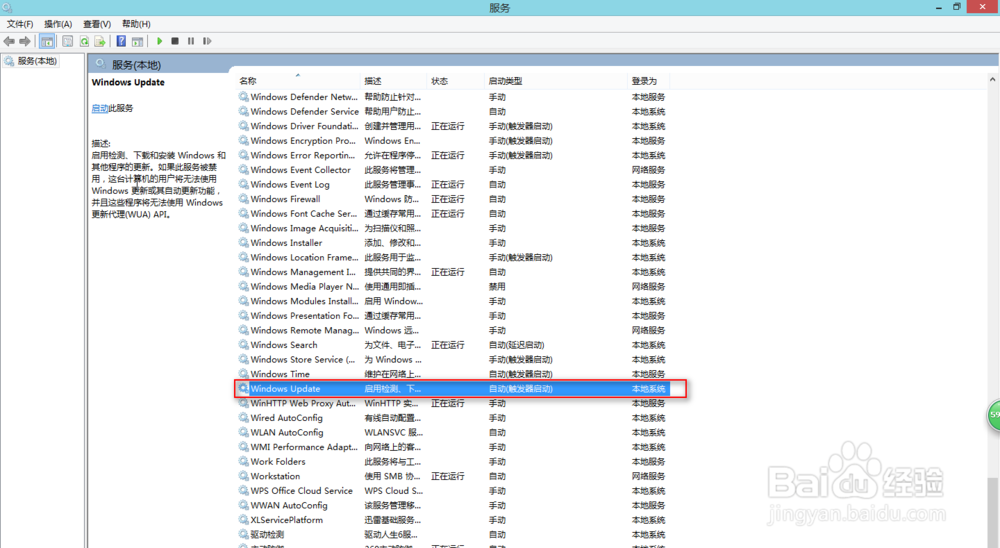1000x548 pixels.
Task: Click gear icon of Windows Event Log row
Action: [x=244, y=184]
